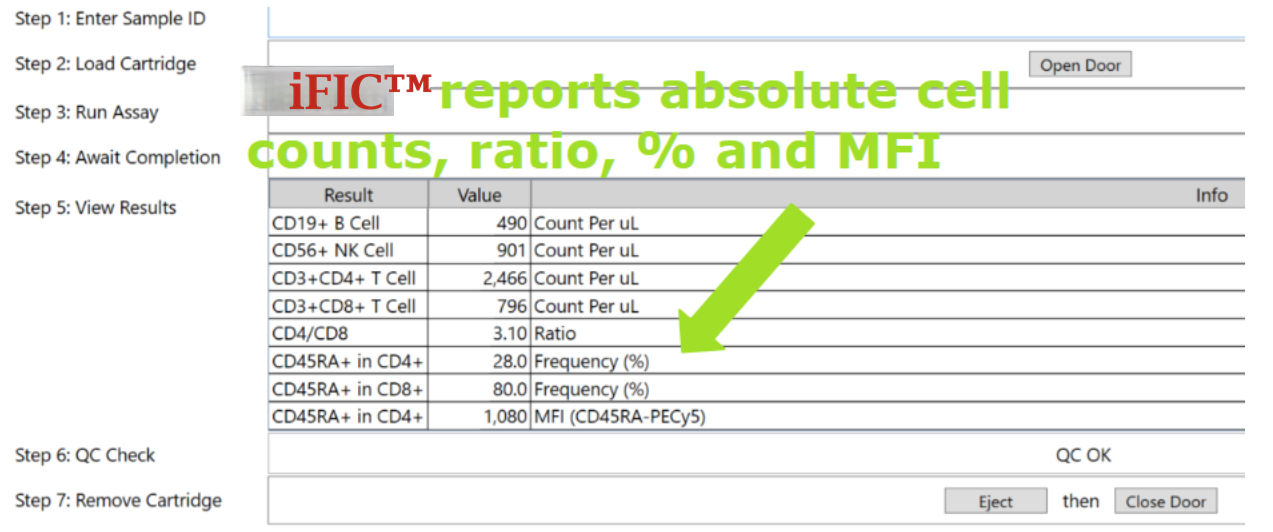The width and height of the screenshot is (1273, 532).
Task: Click the MFI value 1,080
Action: [506, 417]
